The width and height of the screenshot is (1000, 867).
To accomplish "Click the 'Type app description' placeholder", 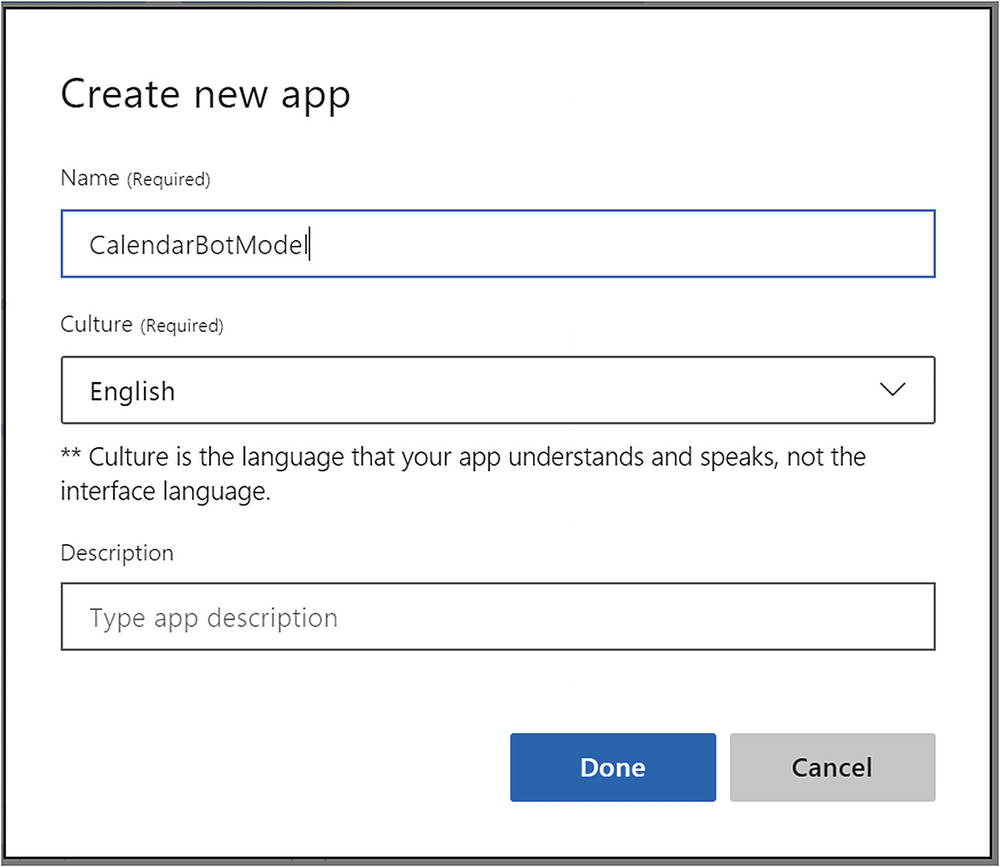I will pos(213,618).
